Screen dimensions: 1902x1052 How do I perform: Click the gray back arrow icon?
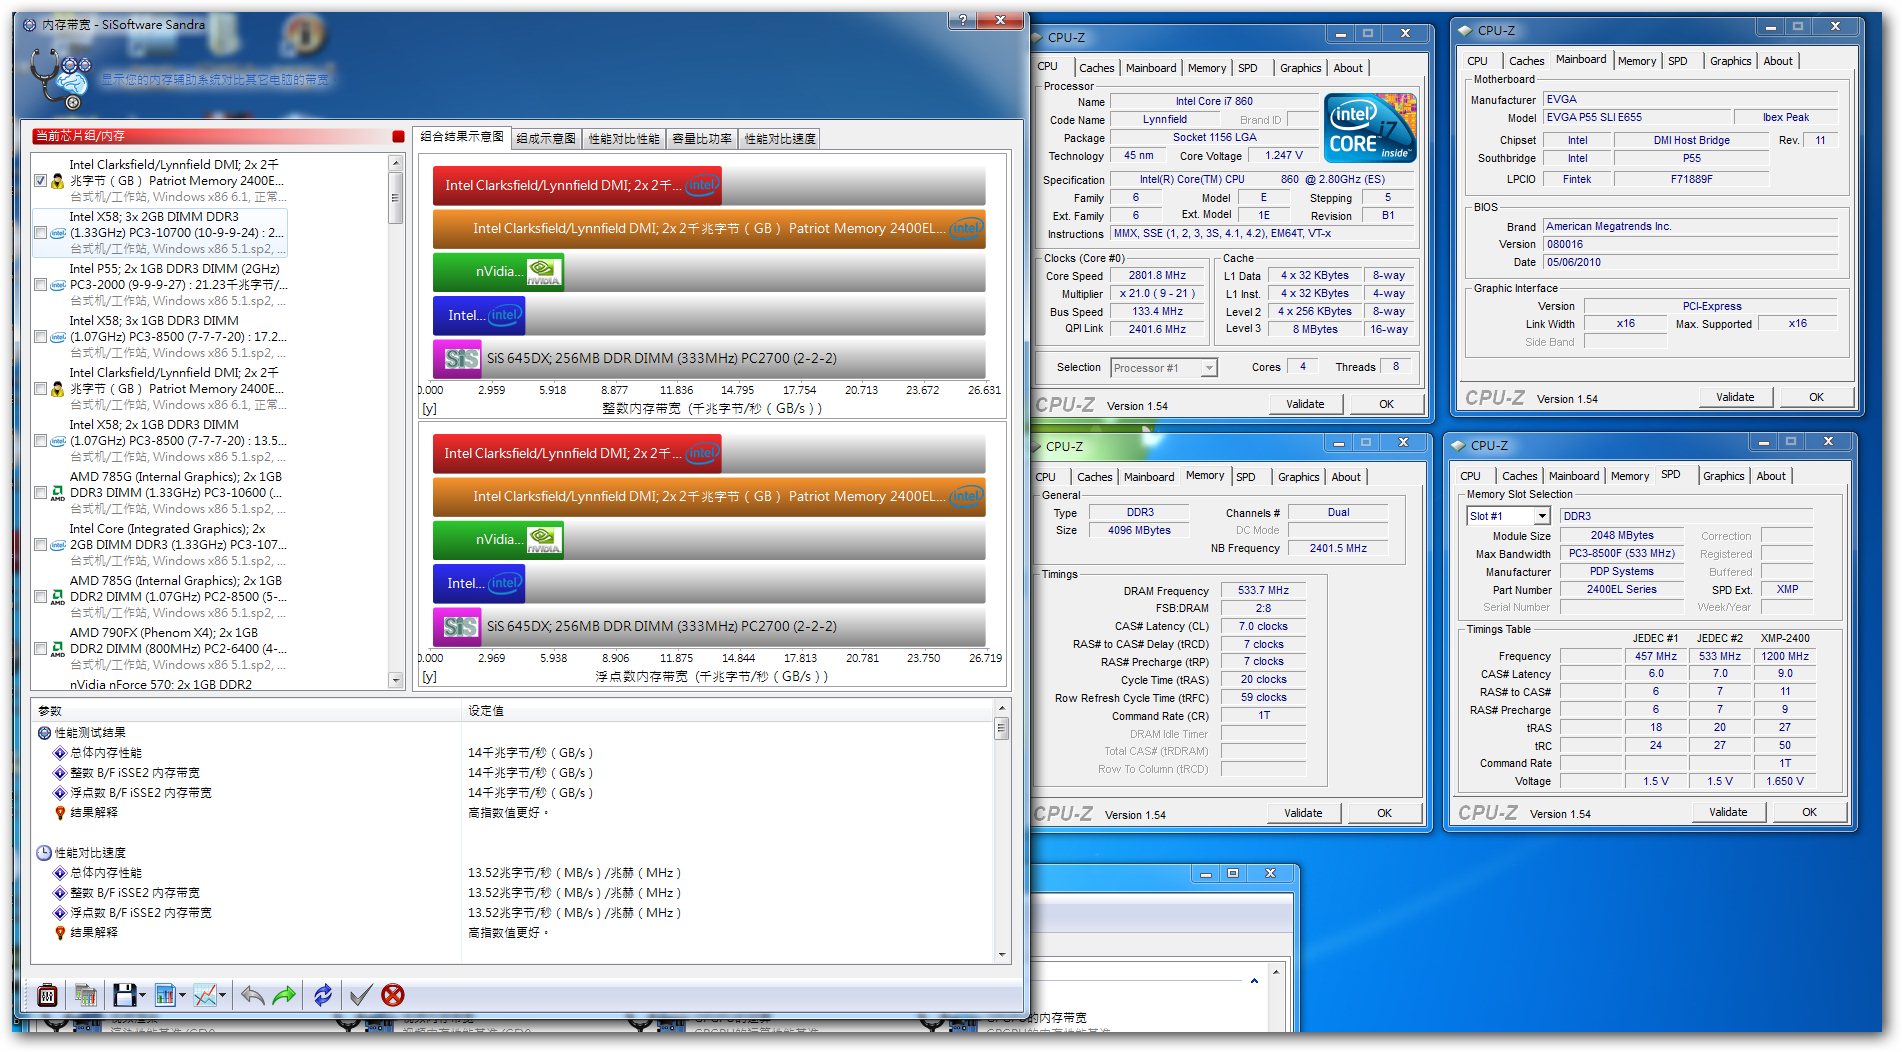[252, 995]
